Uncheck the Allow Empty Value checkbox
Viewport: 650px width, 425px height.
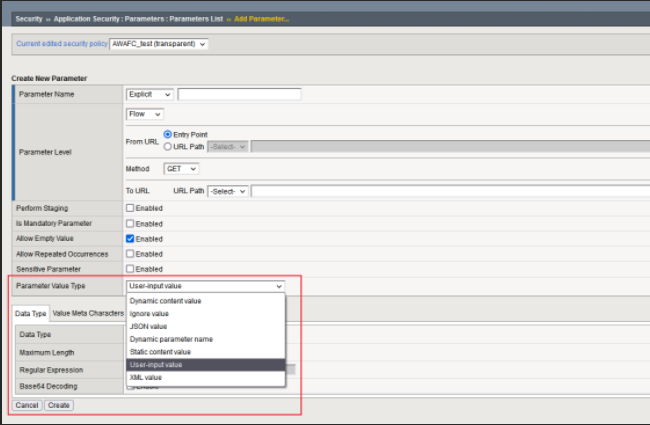point(130,239)
